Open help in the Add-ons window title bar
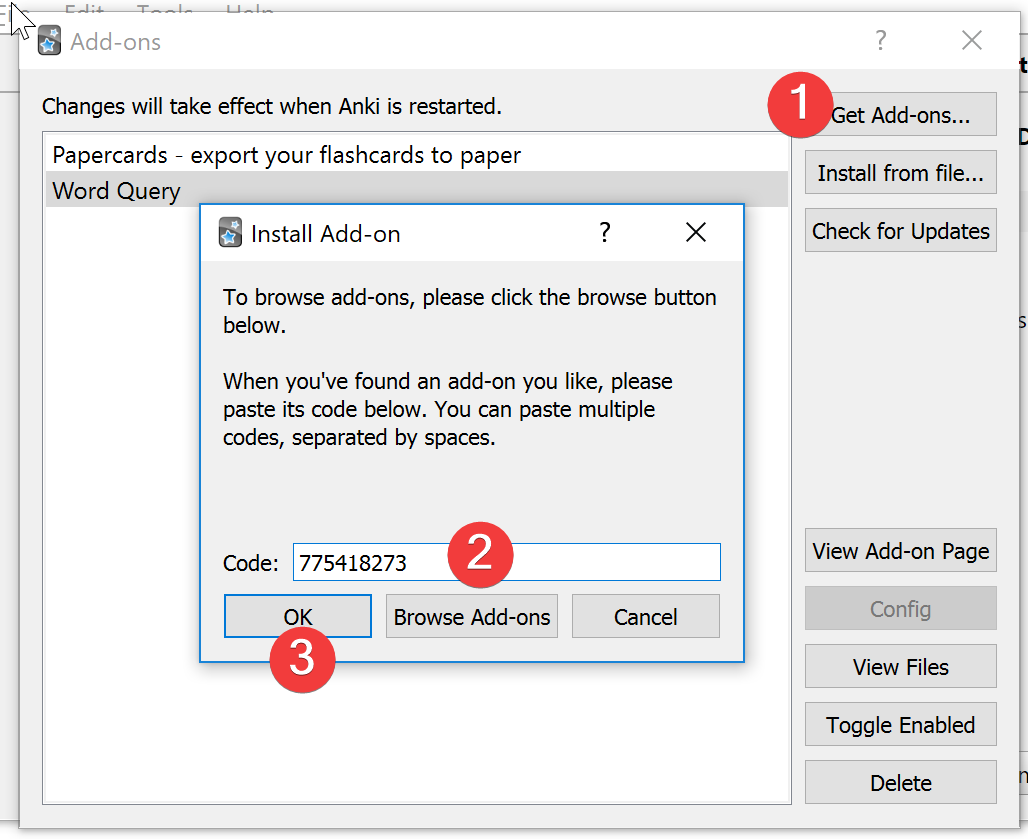1028x839 pixels. point(880,41)
